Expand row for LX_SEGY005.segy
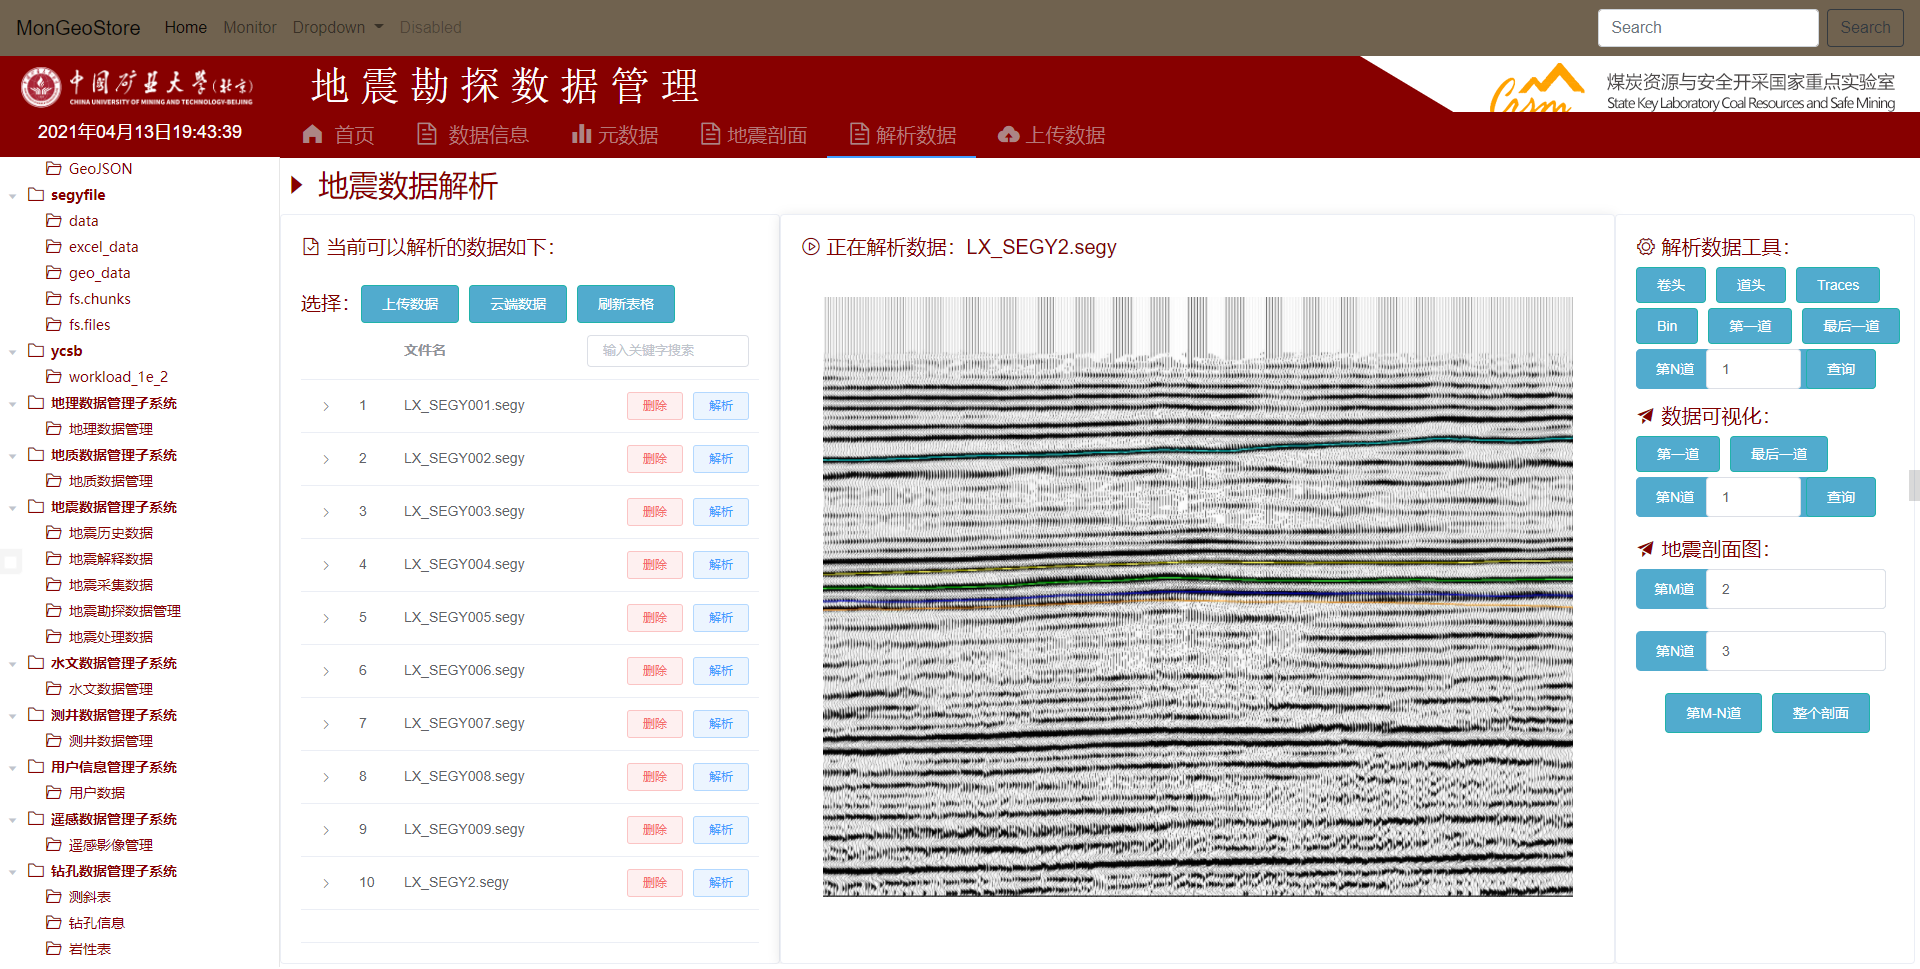This screenshot has width=1920, height=969. coord(326,618)
